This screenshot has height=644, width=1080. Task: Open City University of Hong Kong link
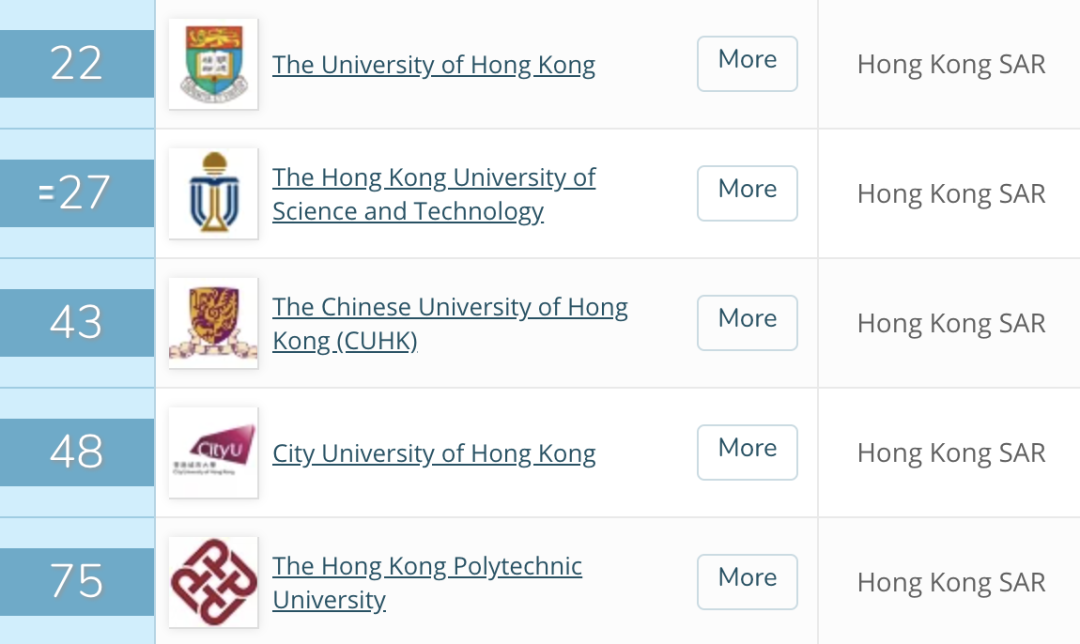click(x=434, y=453)
